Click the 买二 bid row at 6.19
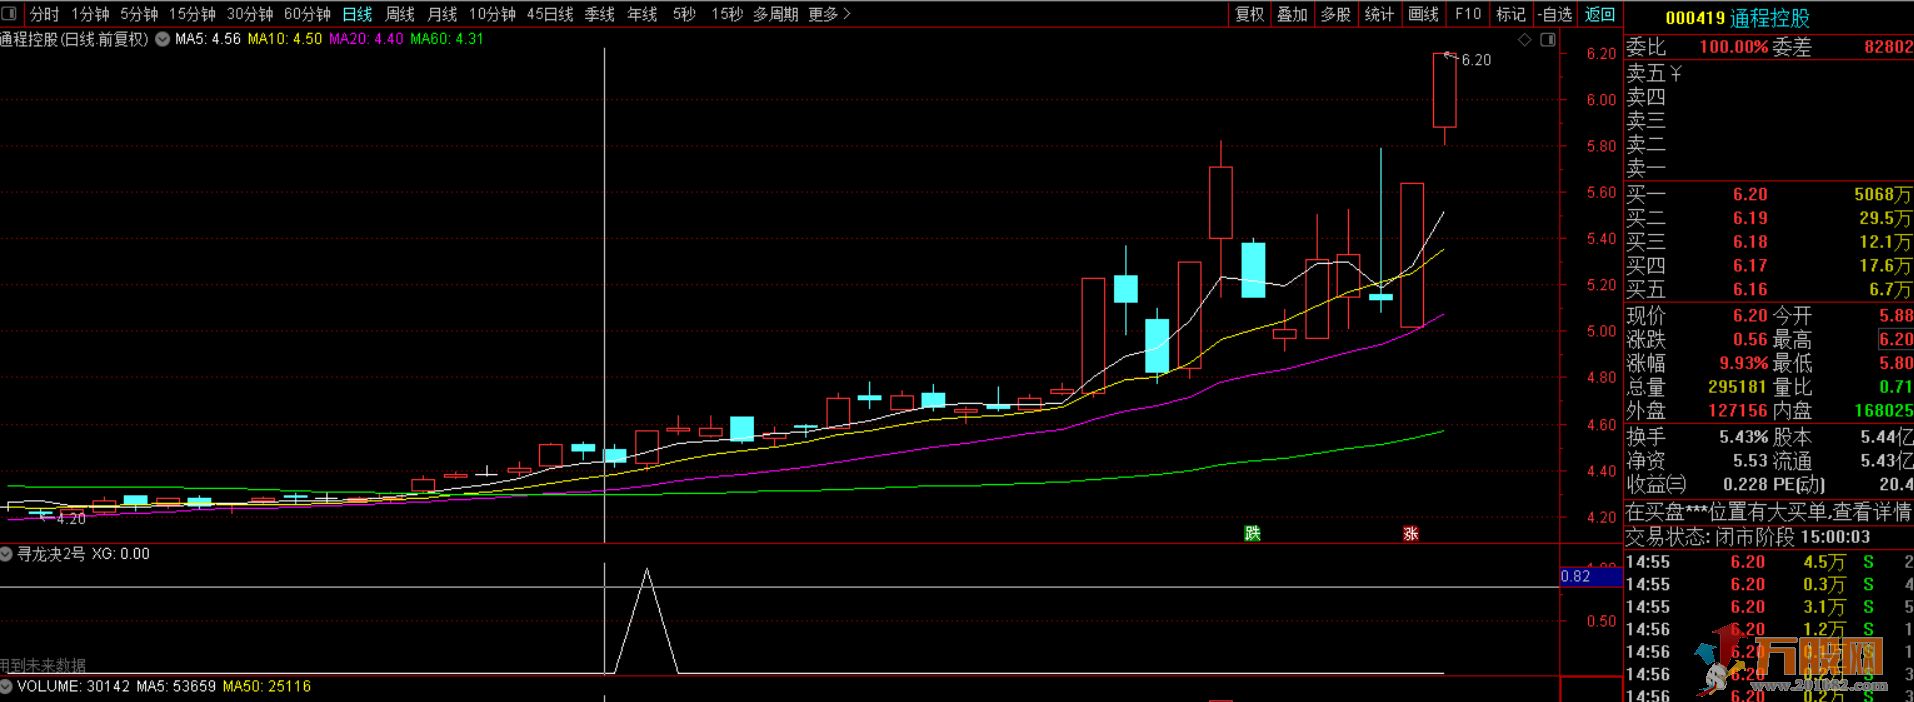The width and height of the screenshot is (1914, 702). [x=1769, y=218]
